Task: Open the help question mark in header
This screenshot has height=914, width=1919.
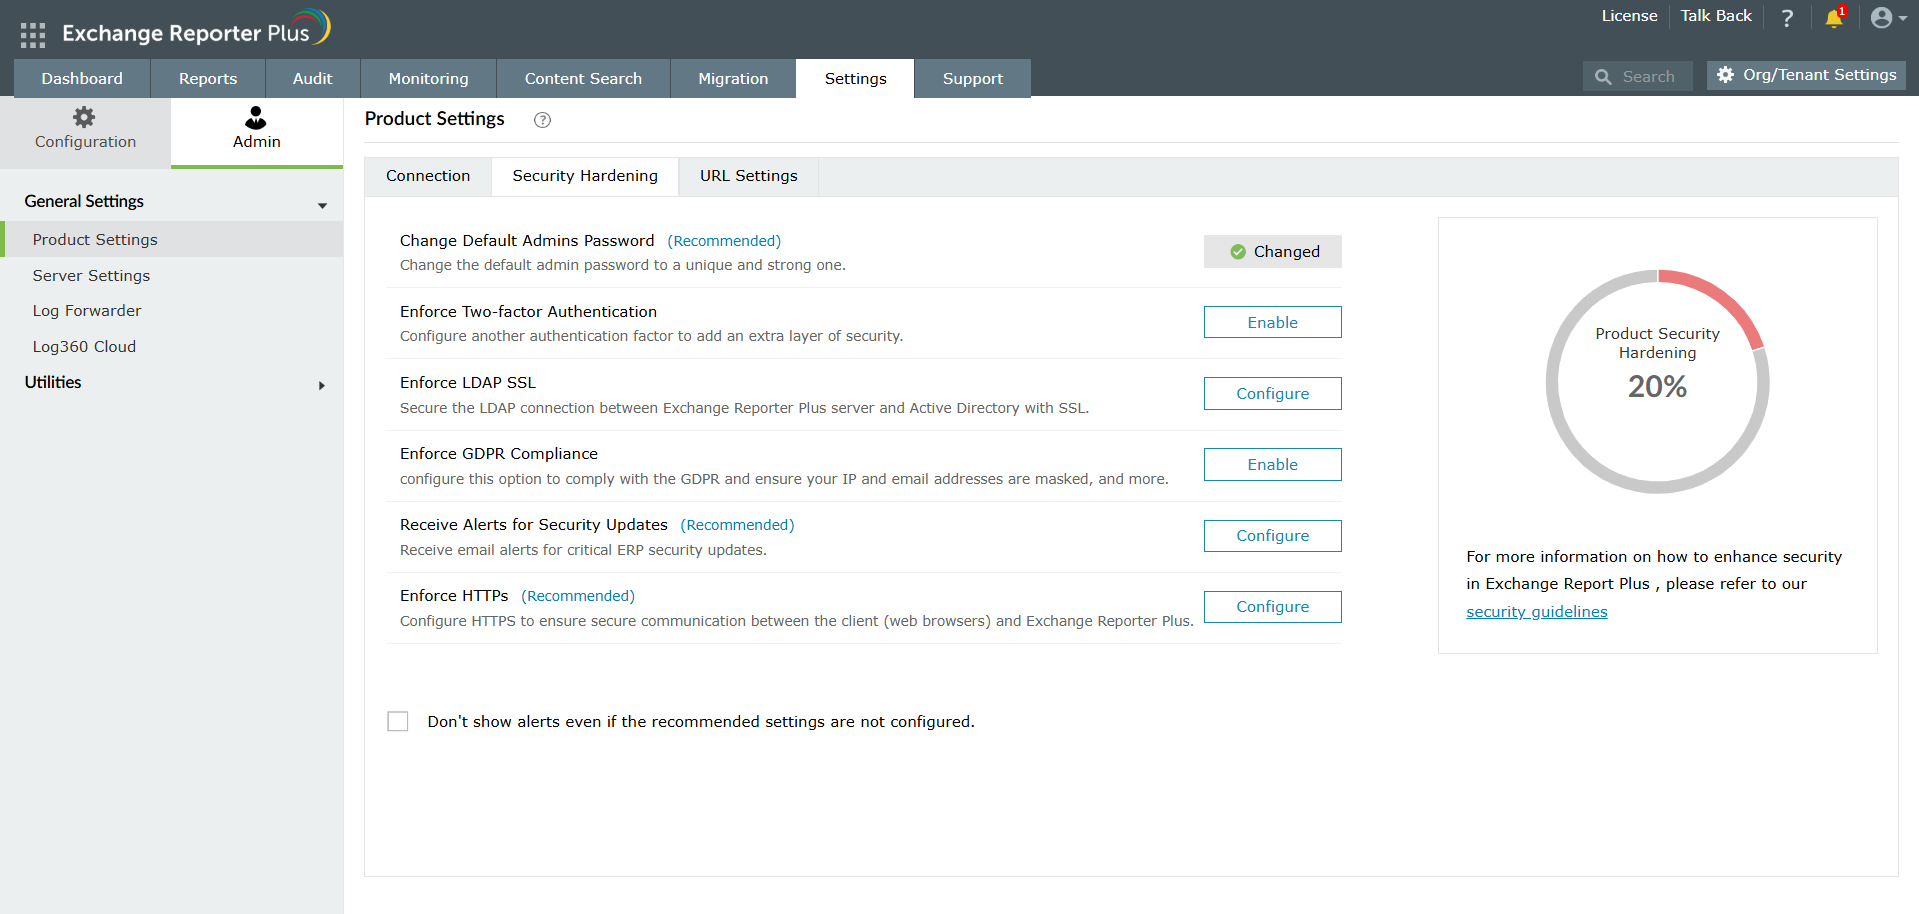Action: click(1787, 17)
